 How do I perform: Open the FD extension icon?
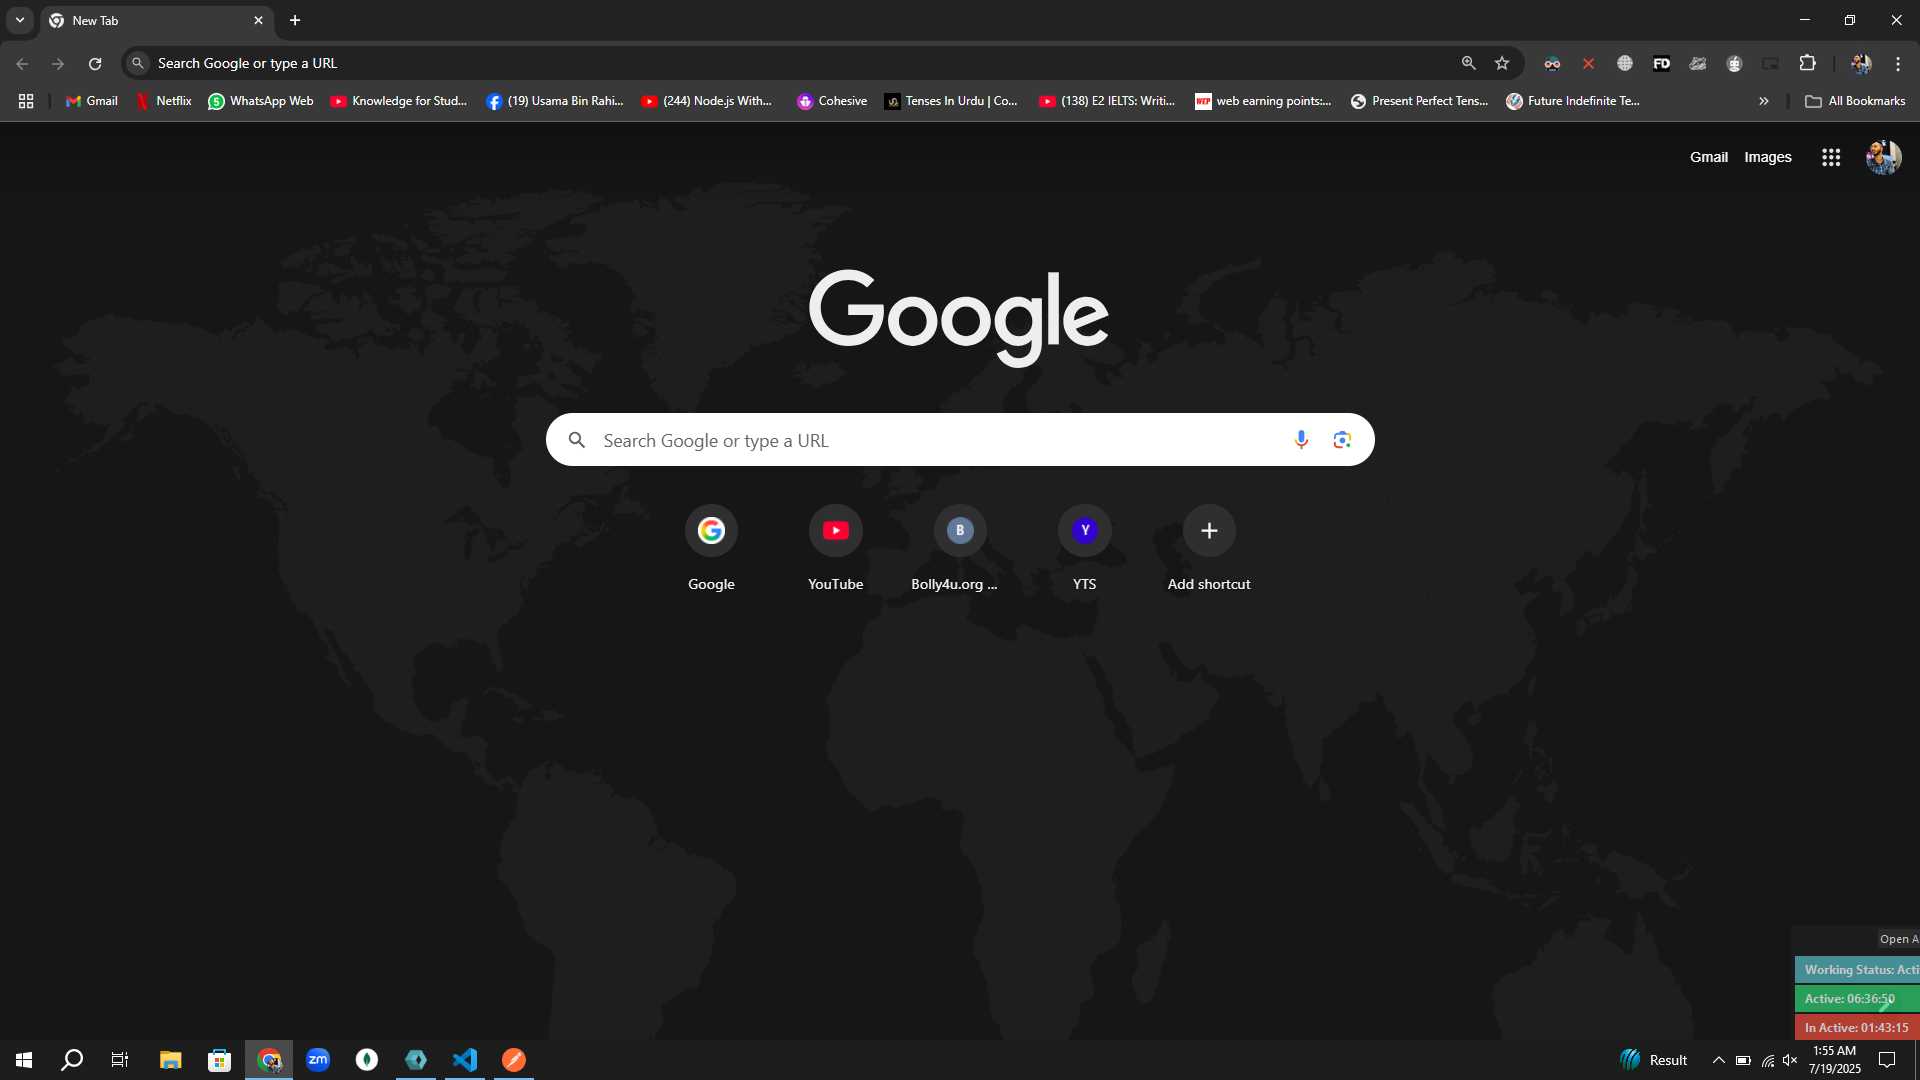(x=1661, y=63)
